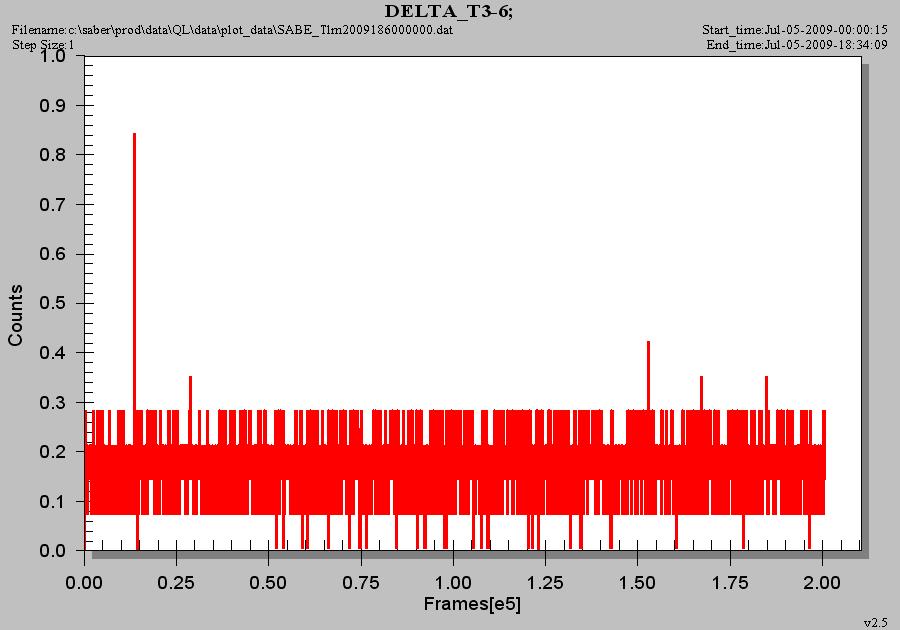Click the y-axis value 0.3
900x630 pixels.
52,403
